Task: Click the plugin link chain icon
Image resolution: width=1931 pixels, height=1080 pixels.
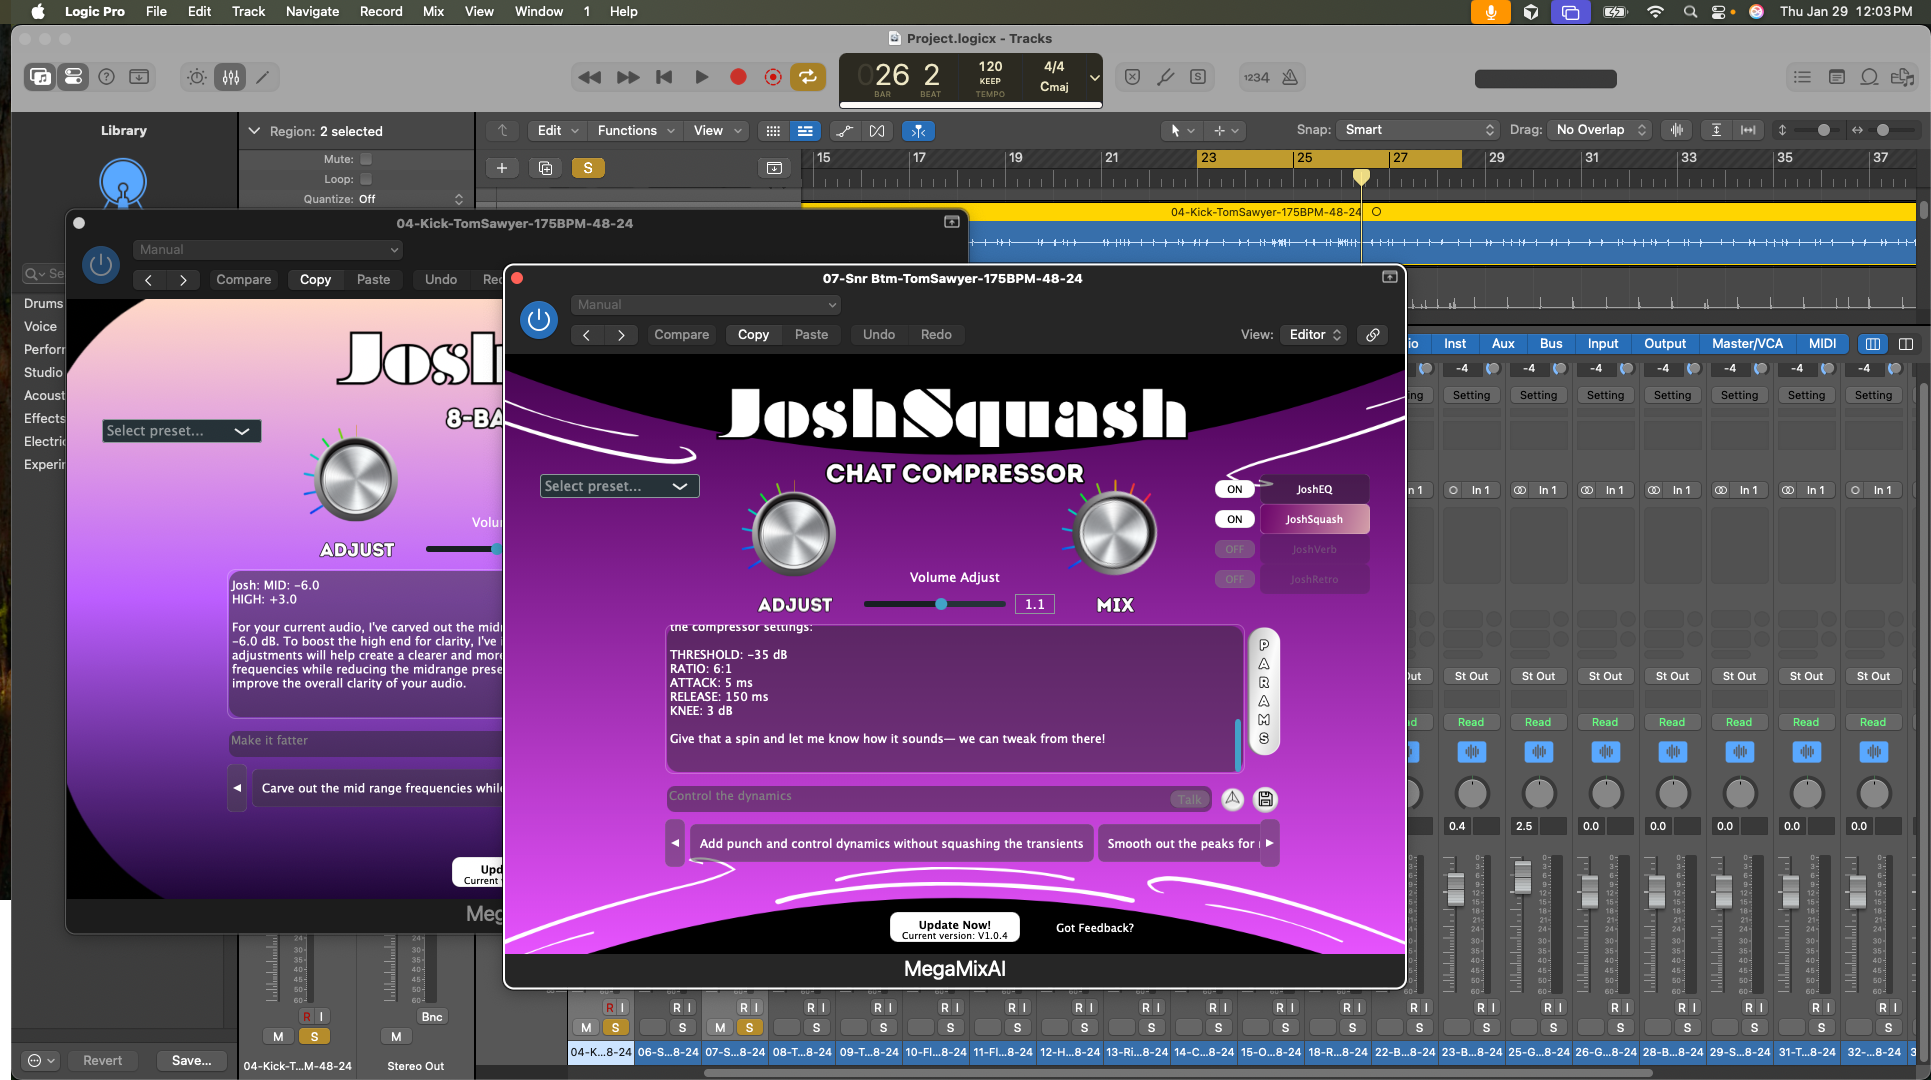Action: pyautogui.click(x=1373, y=335)
